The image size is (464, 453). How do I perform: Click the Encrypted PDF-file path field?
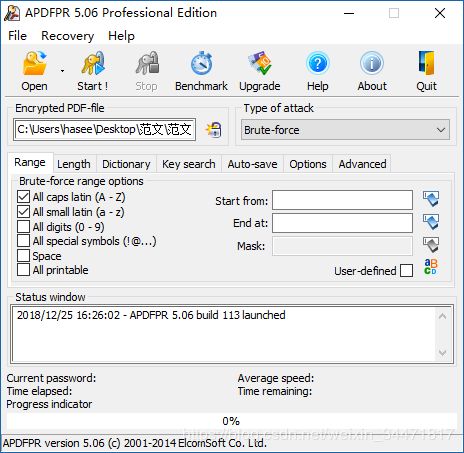104,129
